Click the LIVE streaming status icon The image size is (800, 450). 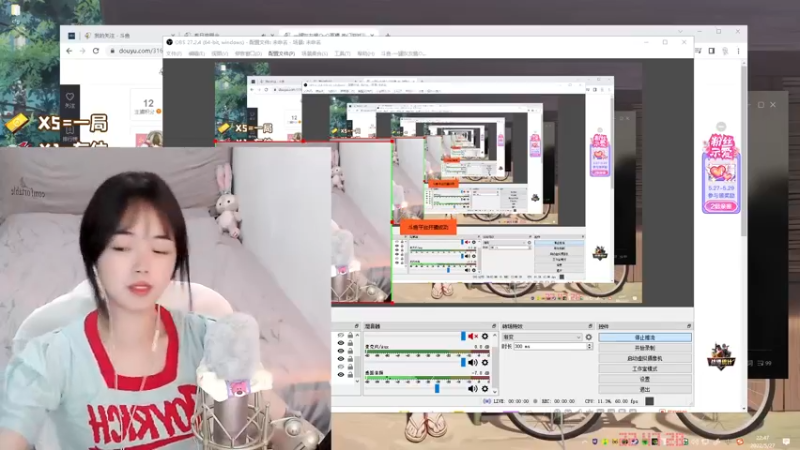[487, 401]
